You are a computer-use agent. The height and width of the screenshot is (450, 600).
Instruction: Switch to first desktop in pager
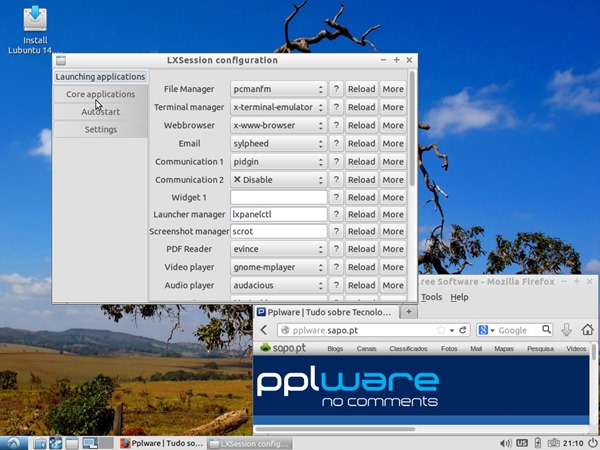90,443
